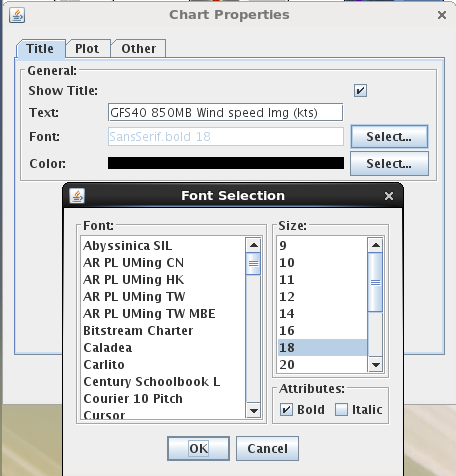456x476 pixels.
Task: Click size list scroll down arrow
Action: pyautogui.click(x=376, y=365)
